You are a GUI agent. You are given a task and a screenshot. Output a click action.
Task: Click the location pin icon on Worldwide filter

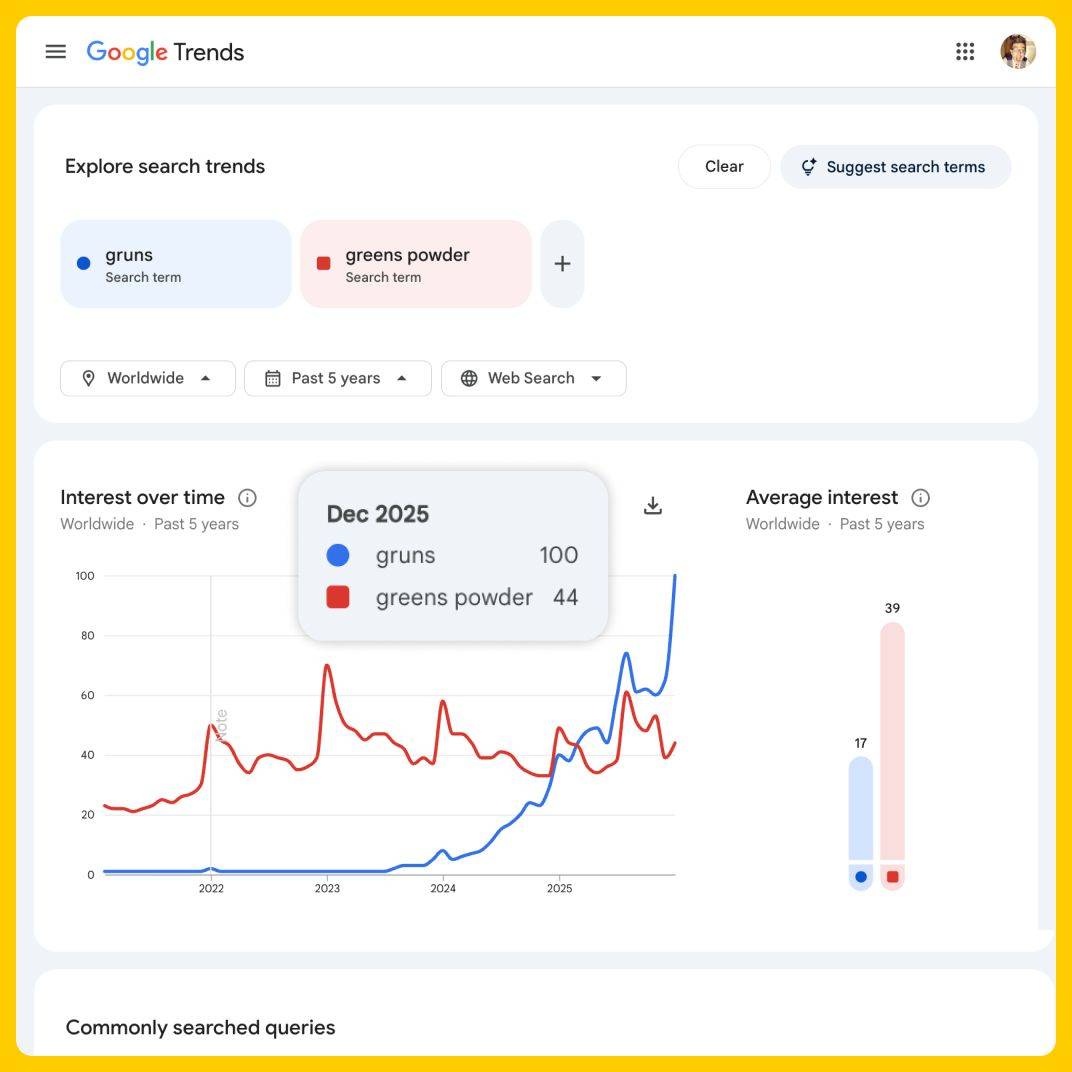[88, 378]
